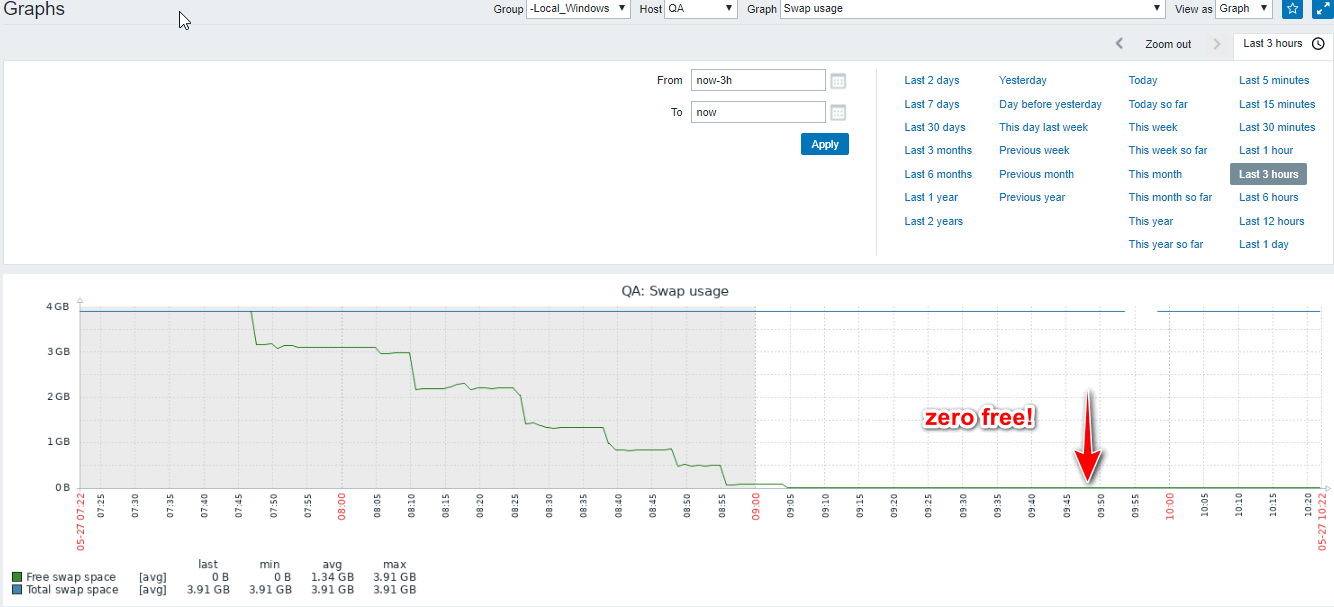Add graph to favorites with star icon
This screenshot has height=607, width=1334.
(x=1292, y=9)
